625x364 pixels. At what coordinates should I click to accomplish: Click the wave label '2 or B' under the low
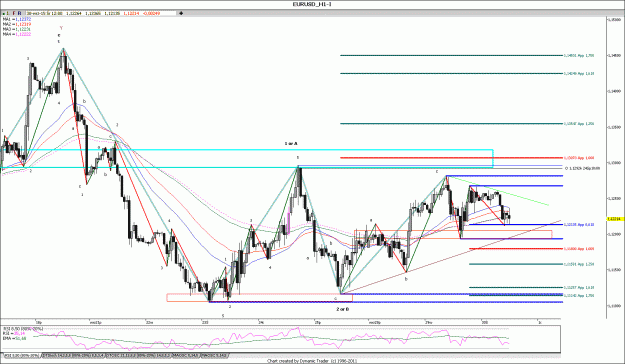342,309
